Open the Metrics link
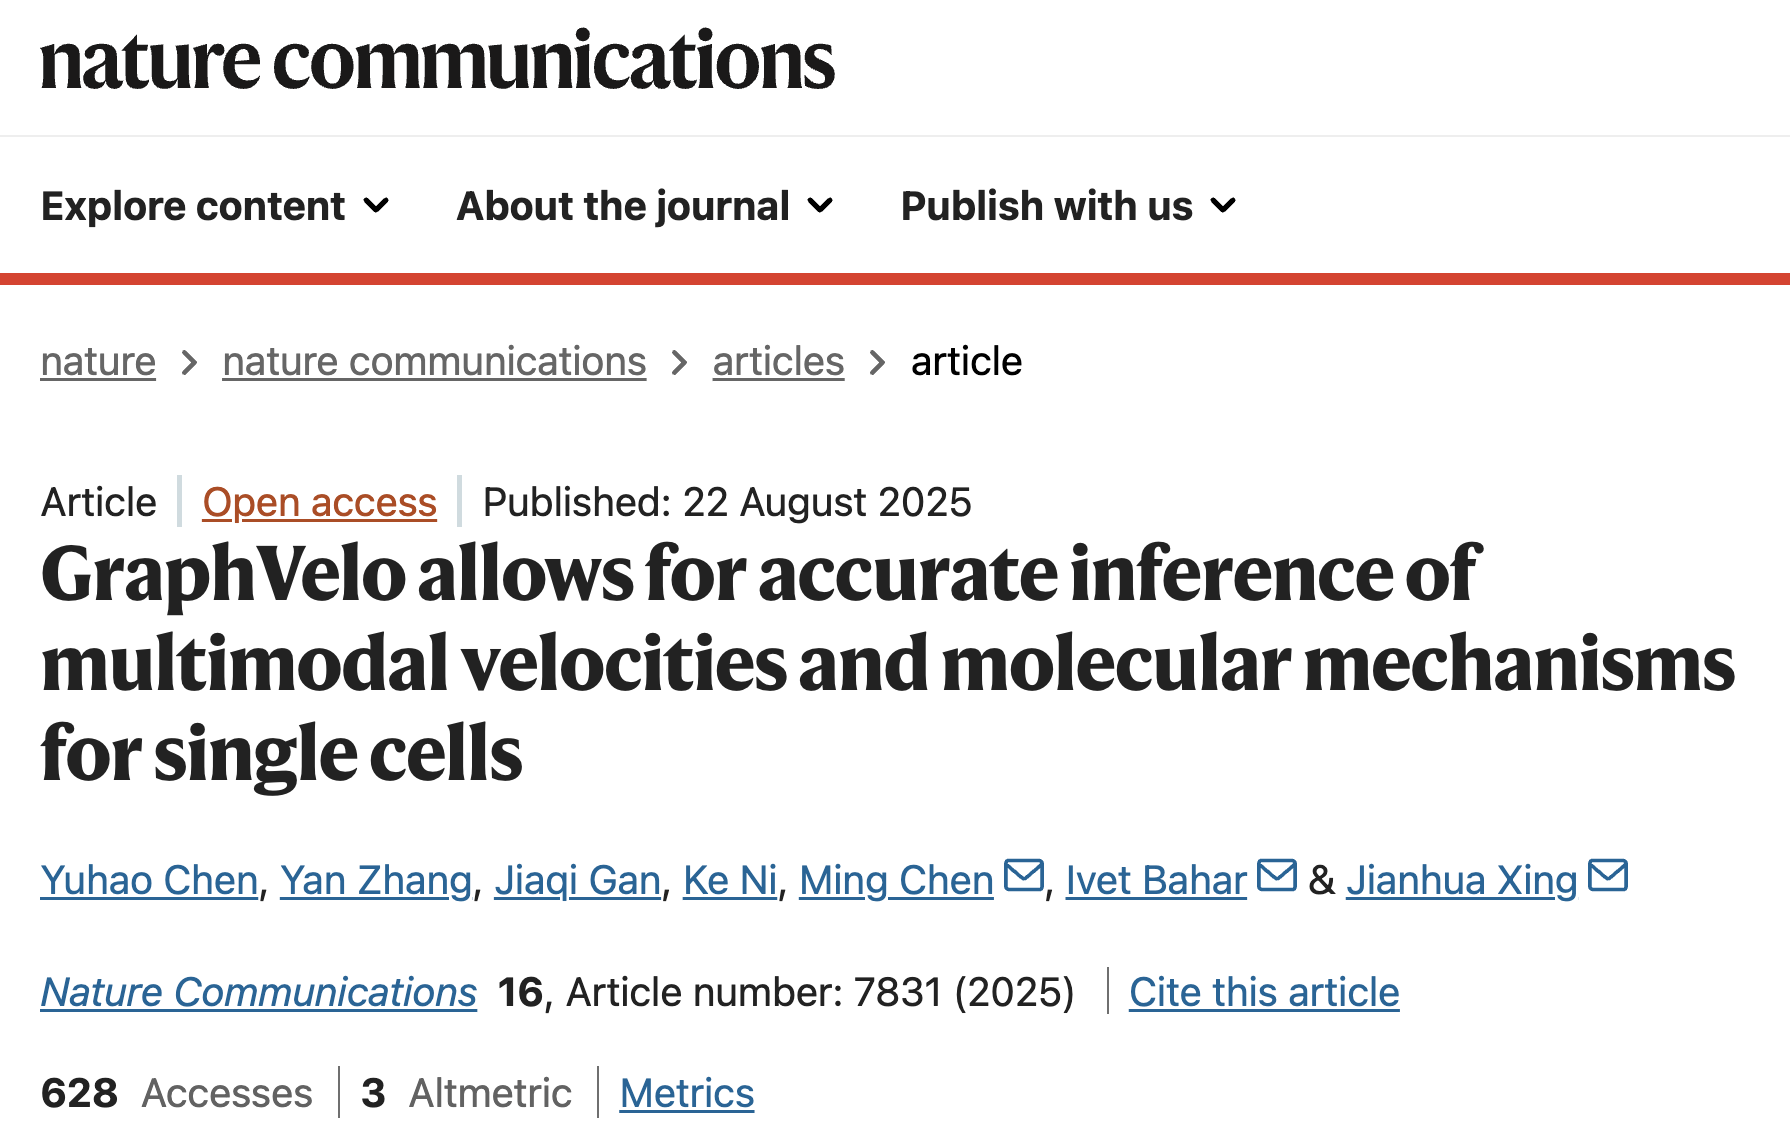1790x1136 pixels. click(687, 1093)
